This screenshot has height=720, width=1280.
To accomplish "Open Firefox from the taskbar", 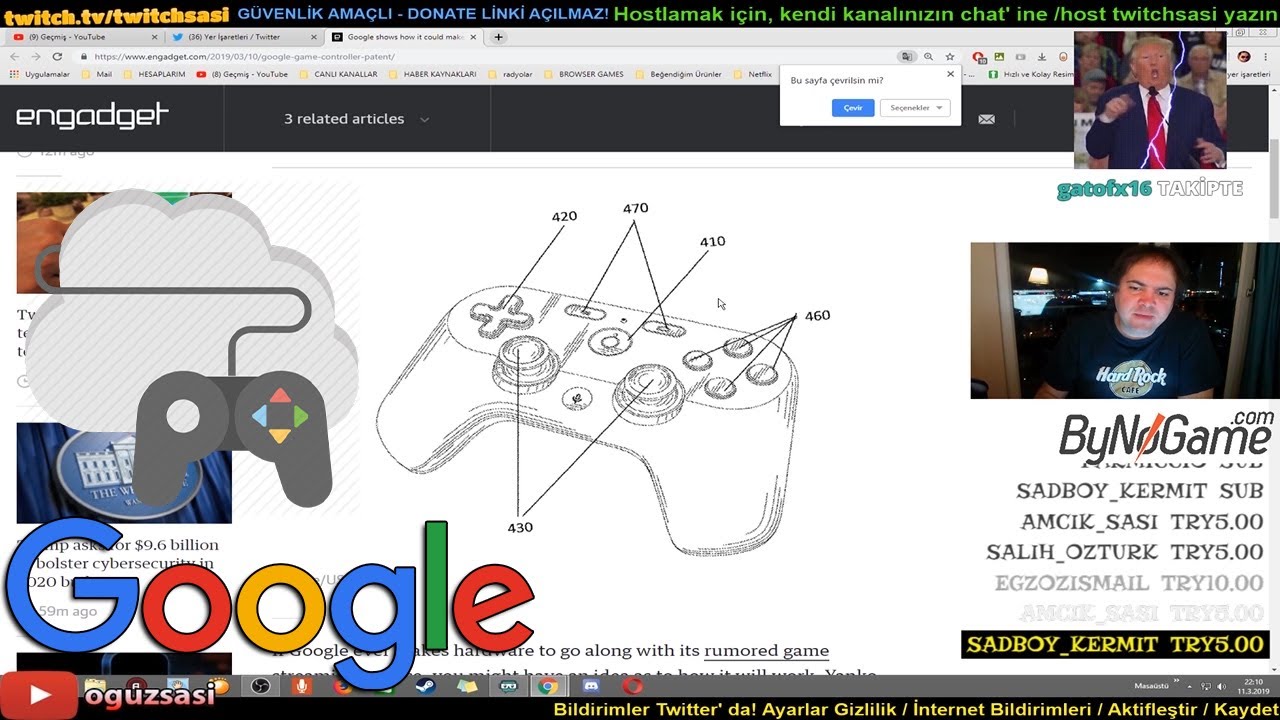I will click(x=342, y=686).
